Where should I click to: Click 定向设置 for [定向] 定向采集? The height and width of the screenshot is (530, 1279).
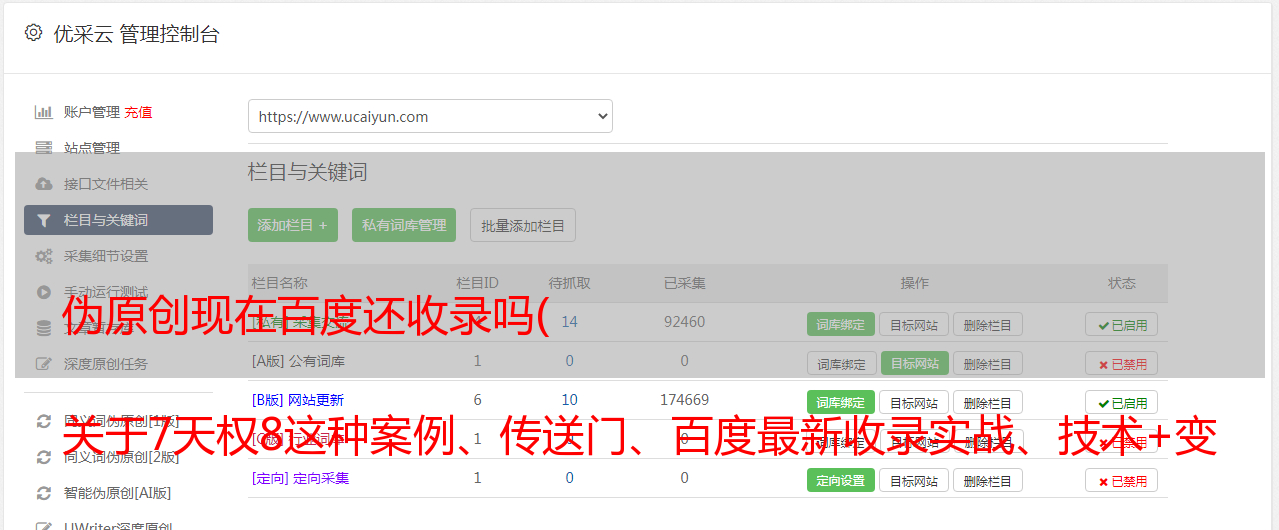click(841, 480)
